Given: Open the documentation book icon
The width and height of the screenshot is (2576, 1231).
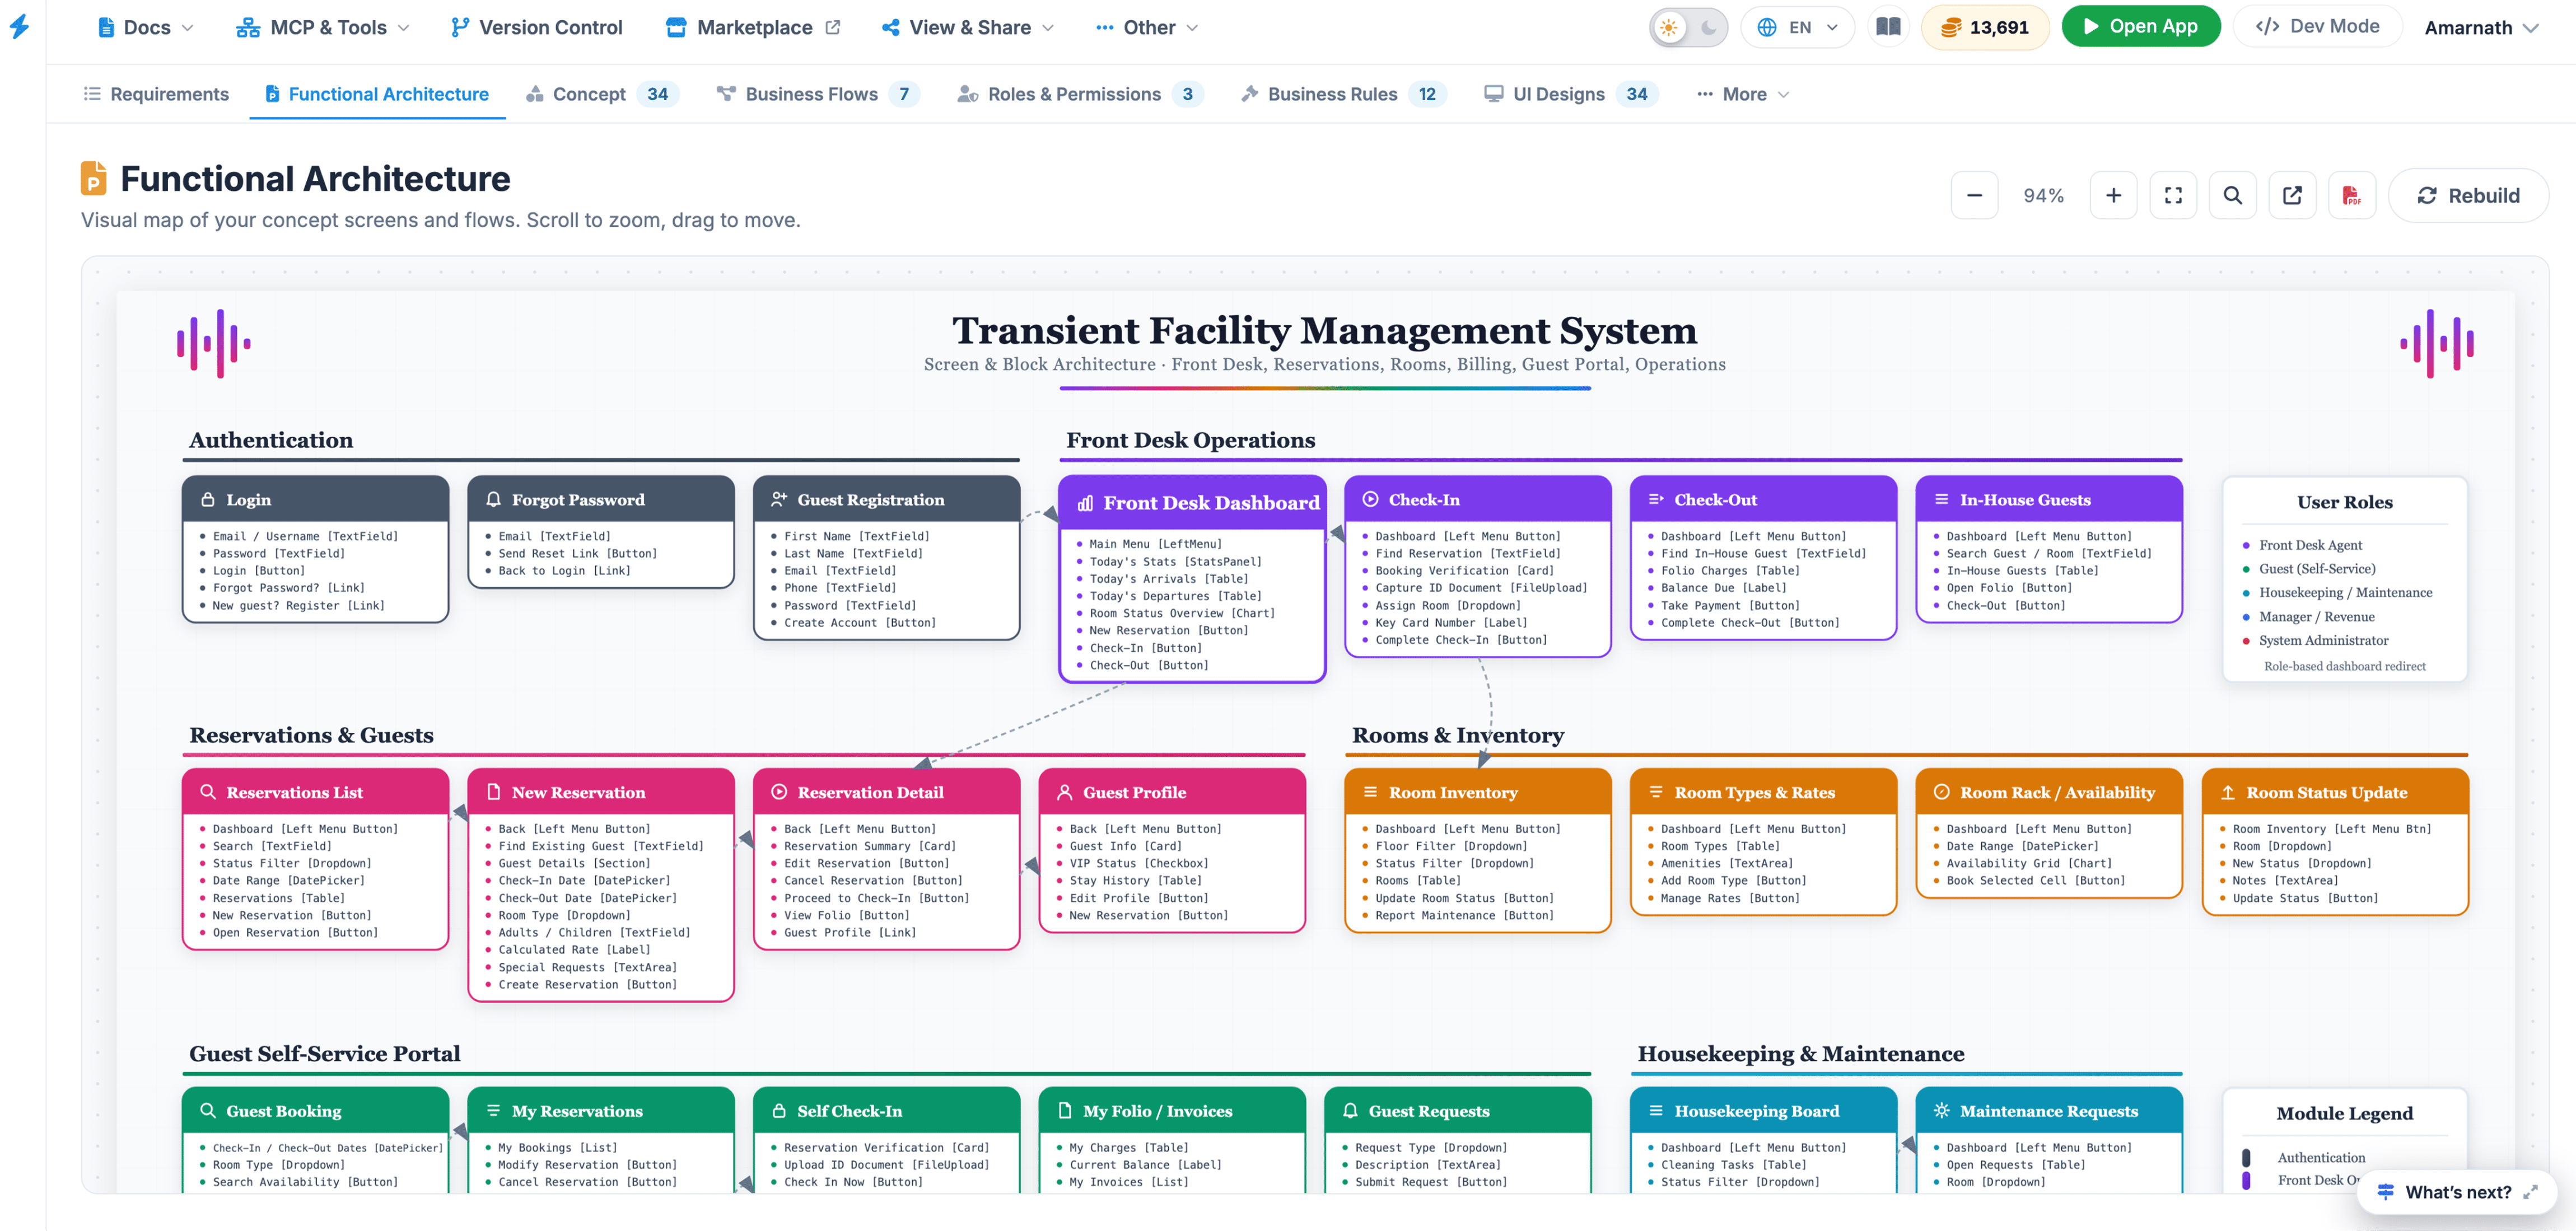Looking at the screenshot, I should coord(1888,27).
